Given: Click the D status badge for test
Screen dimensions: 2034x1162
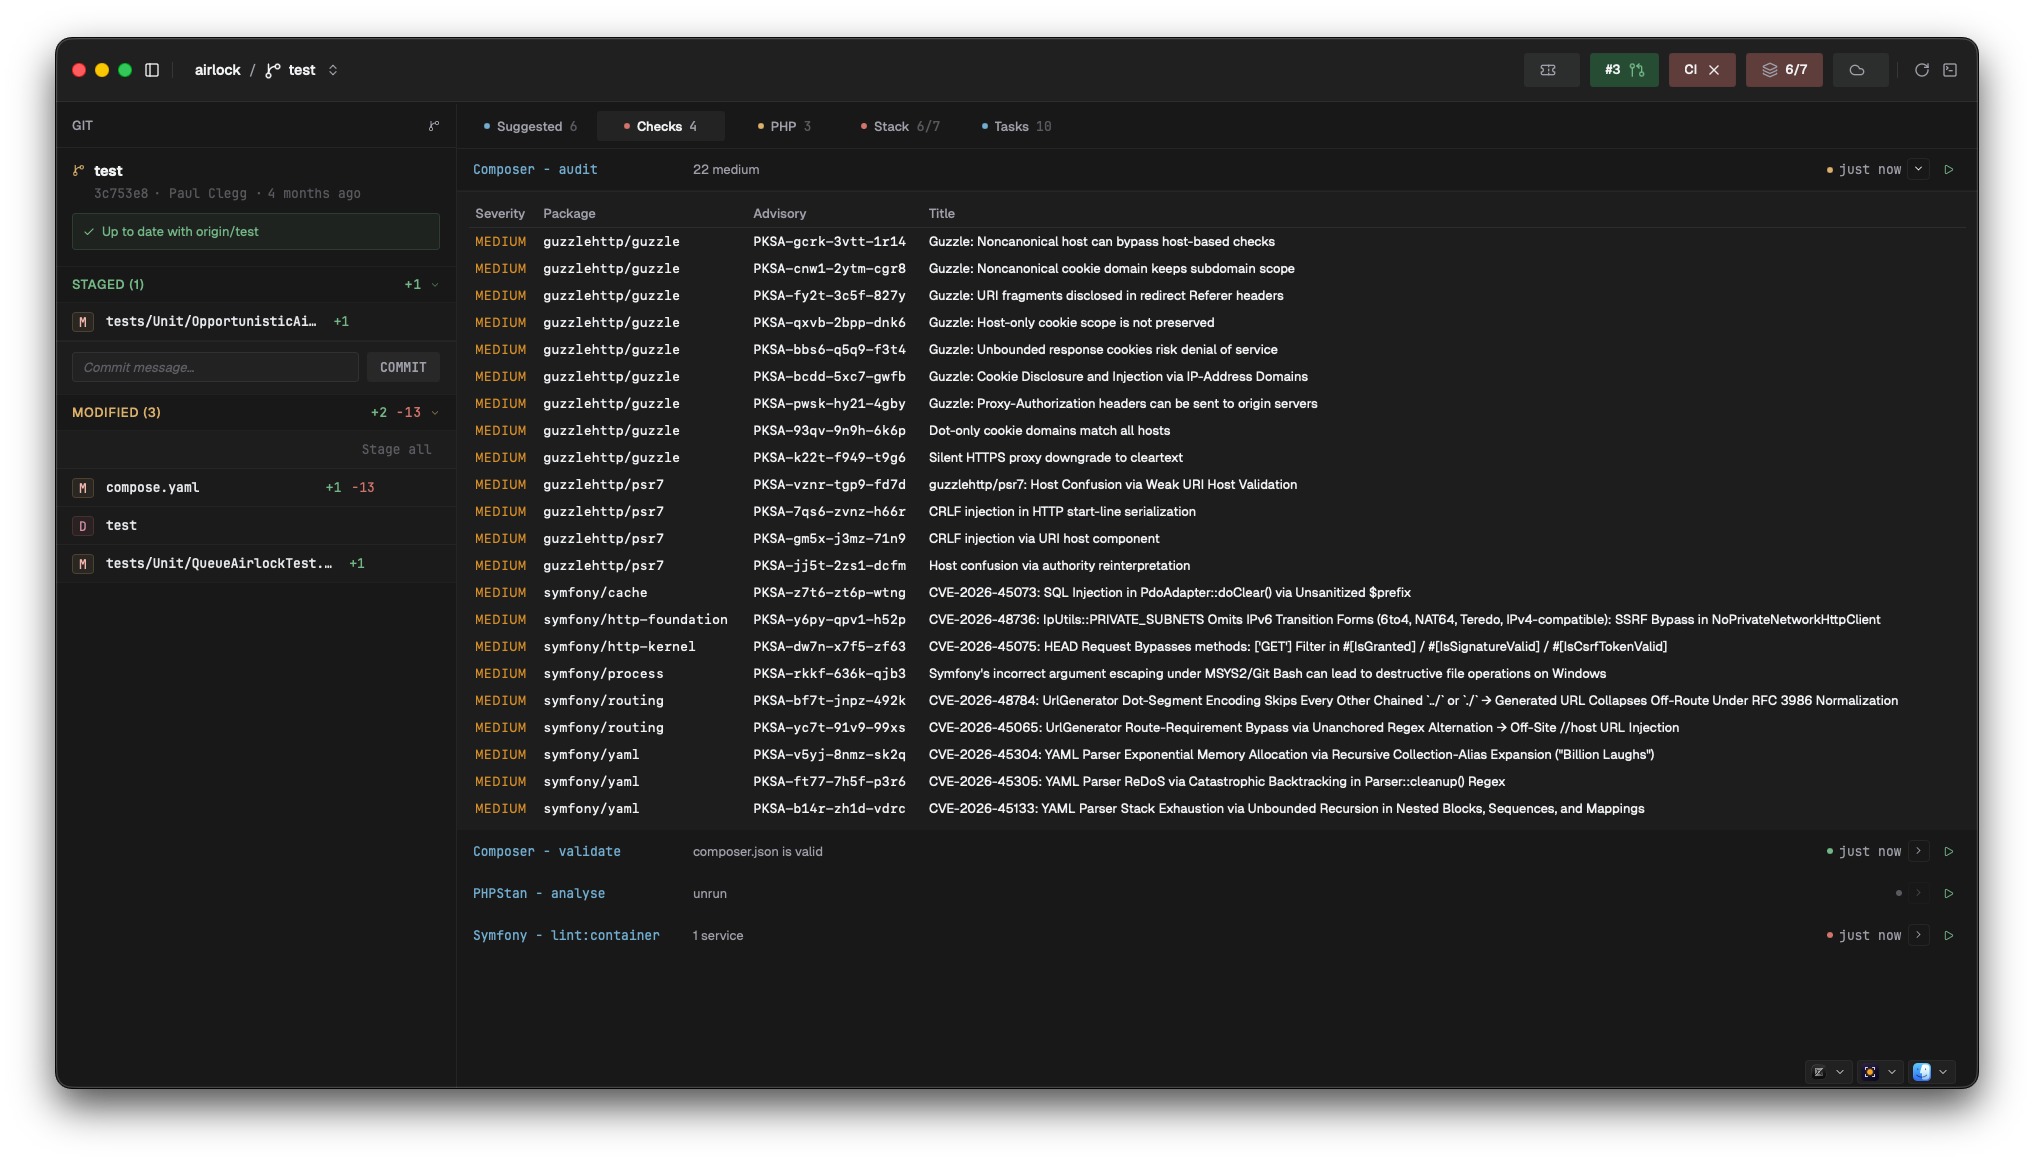Looking at the screenshot, I should (83, 526).
